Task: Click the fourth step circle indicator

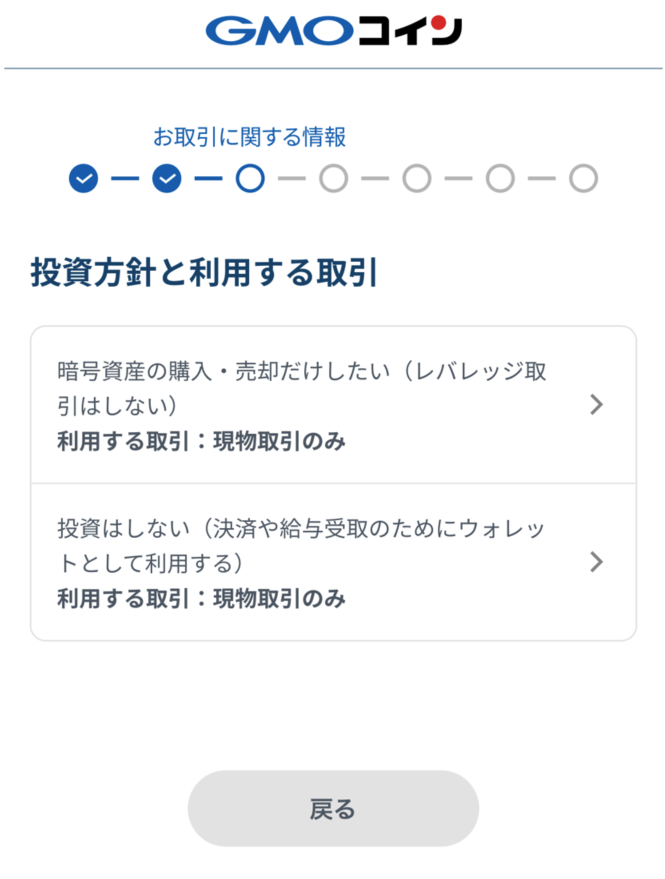Action: (x=334, y=179)
